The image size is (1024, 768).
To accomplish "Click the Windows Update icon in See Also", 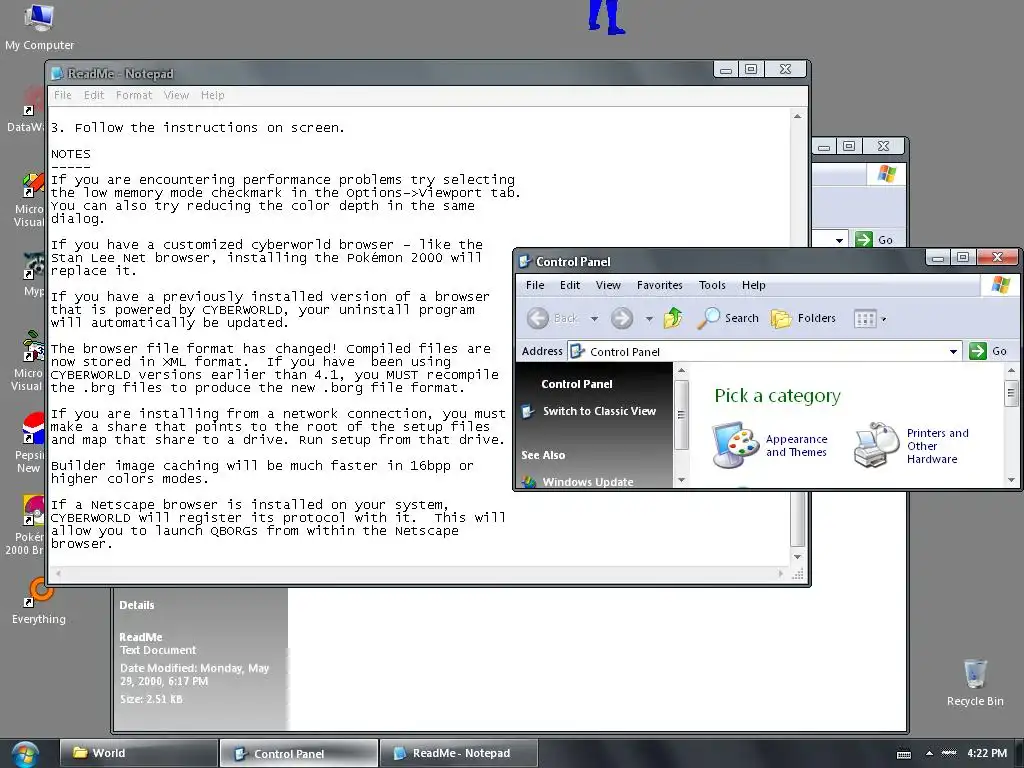I will (x=529, y=482).
